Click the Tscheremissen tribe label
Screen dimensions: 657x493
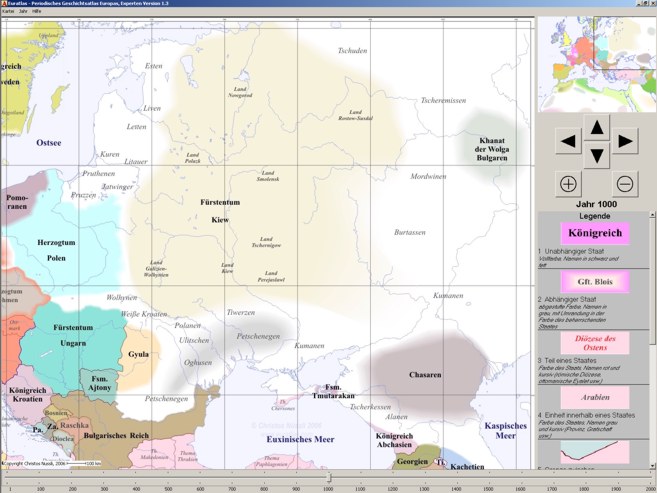click(x=443, y=101)
